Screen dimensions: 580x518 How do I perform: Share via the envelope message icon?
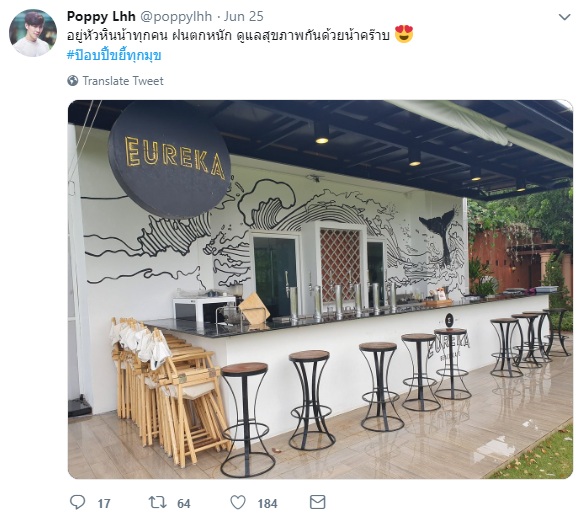[317, 502]
